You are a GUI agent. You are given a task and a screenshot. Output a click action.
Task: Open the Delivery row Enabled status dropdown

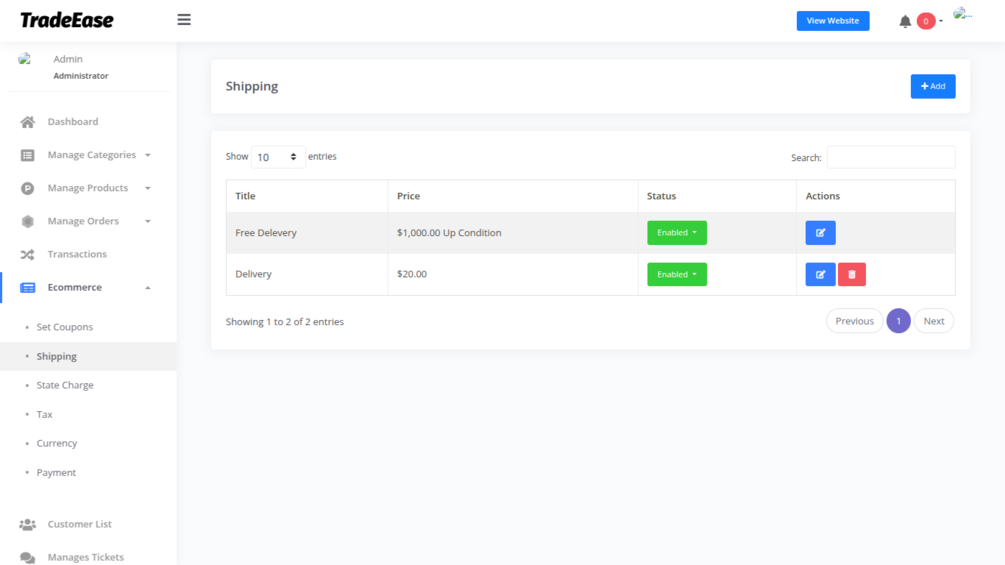point(677,274)
